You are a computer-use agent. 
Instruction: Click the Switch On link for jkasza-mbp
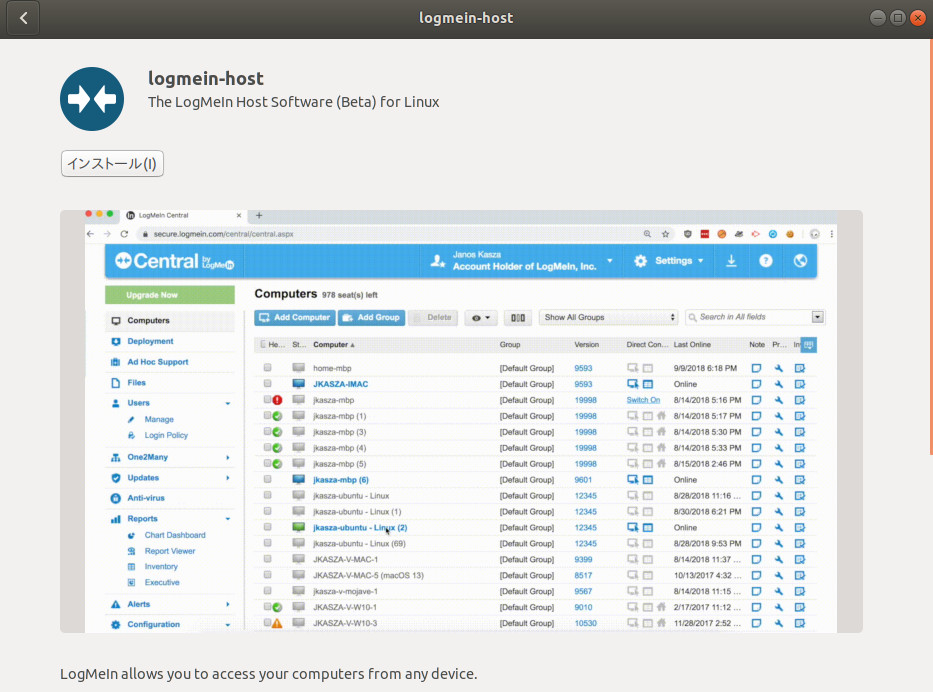pyautogui.click(x=641, y=400)
